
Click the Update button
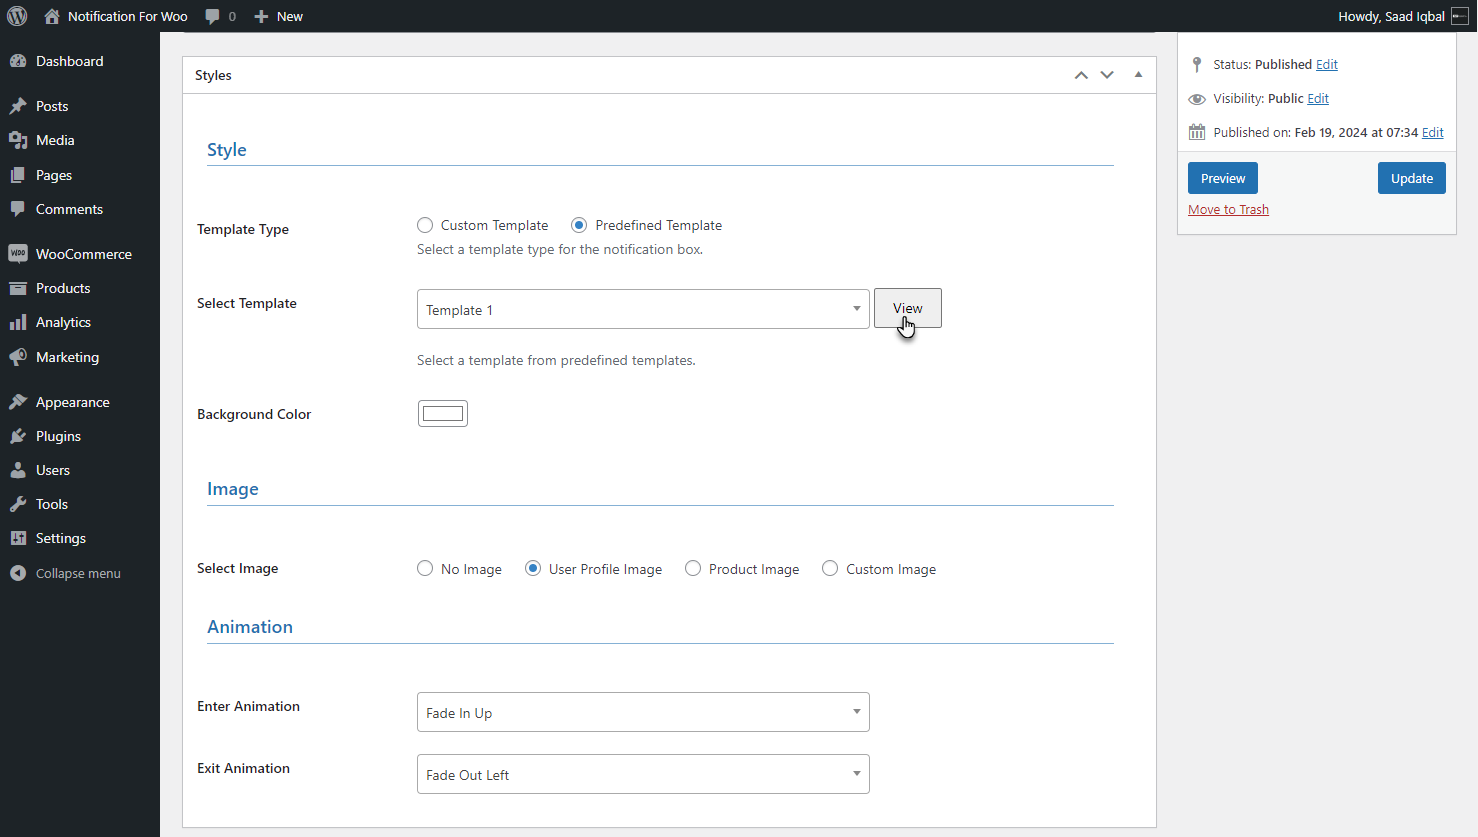pos(1412,178)
